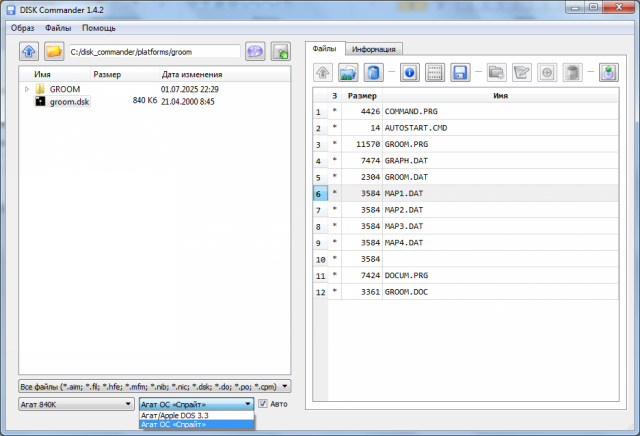Expand the GROOM folder tree node
Screen dimensions: 640x436
[27, 89]
